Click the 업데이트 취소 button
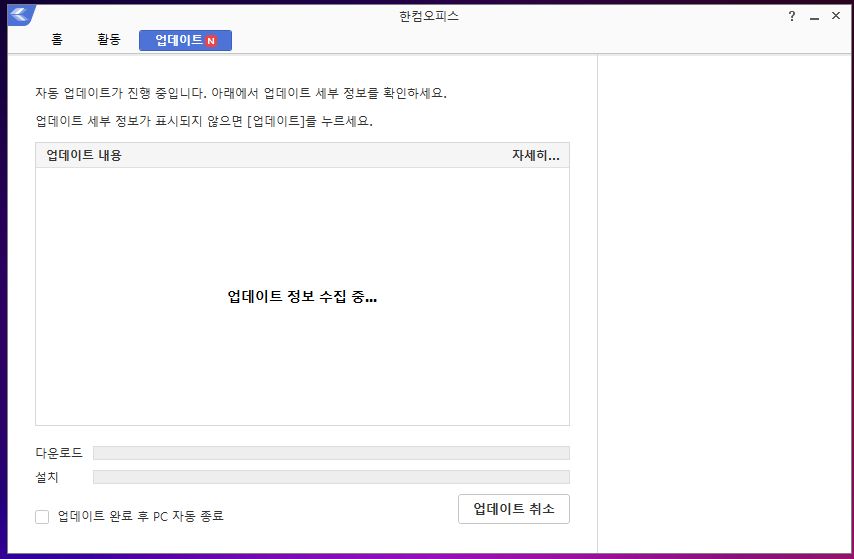 (x=514, y=509)
